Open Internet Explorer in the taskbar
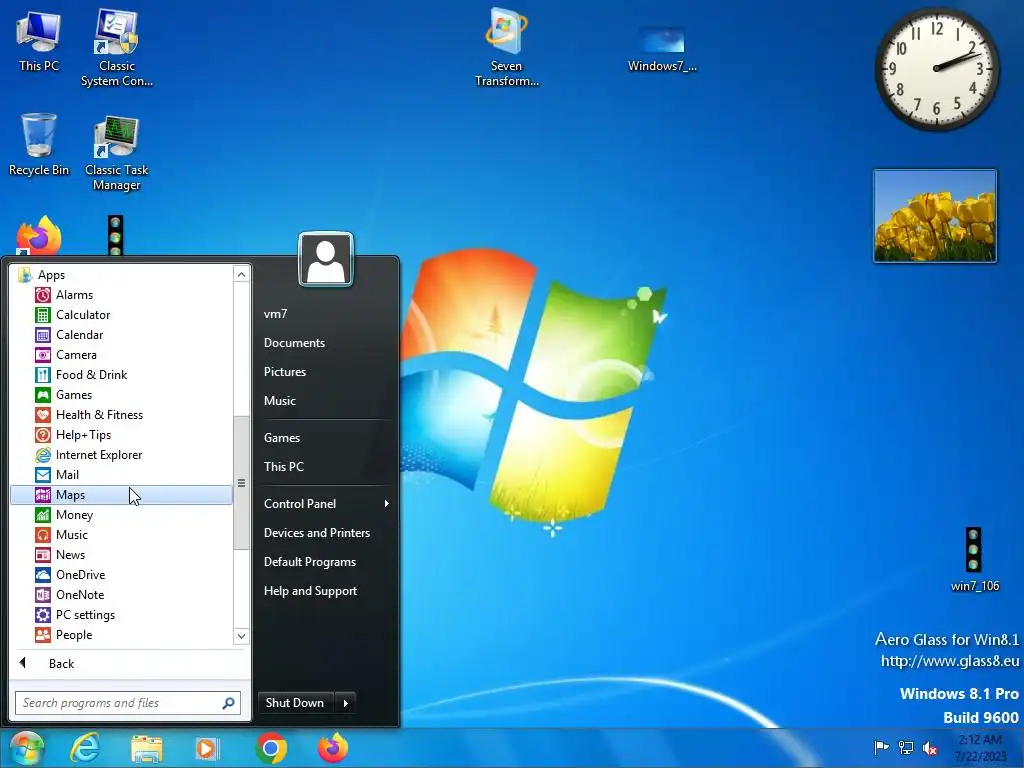 pyautogui.click(x=85, y=748)
